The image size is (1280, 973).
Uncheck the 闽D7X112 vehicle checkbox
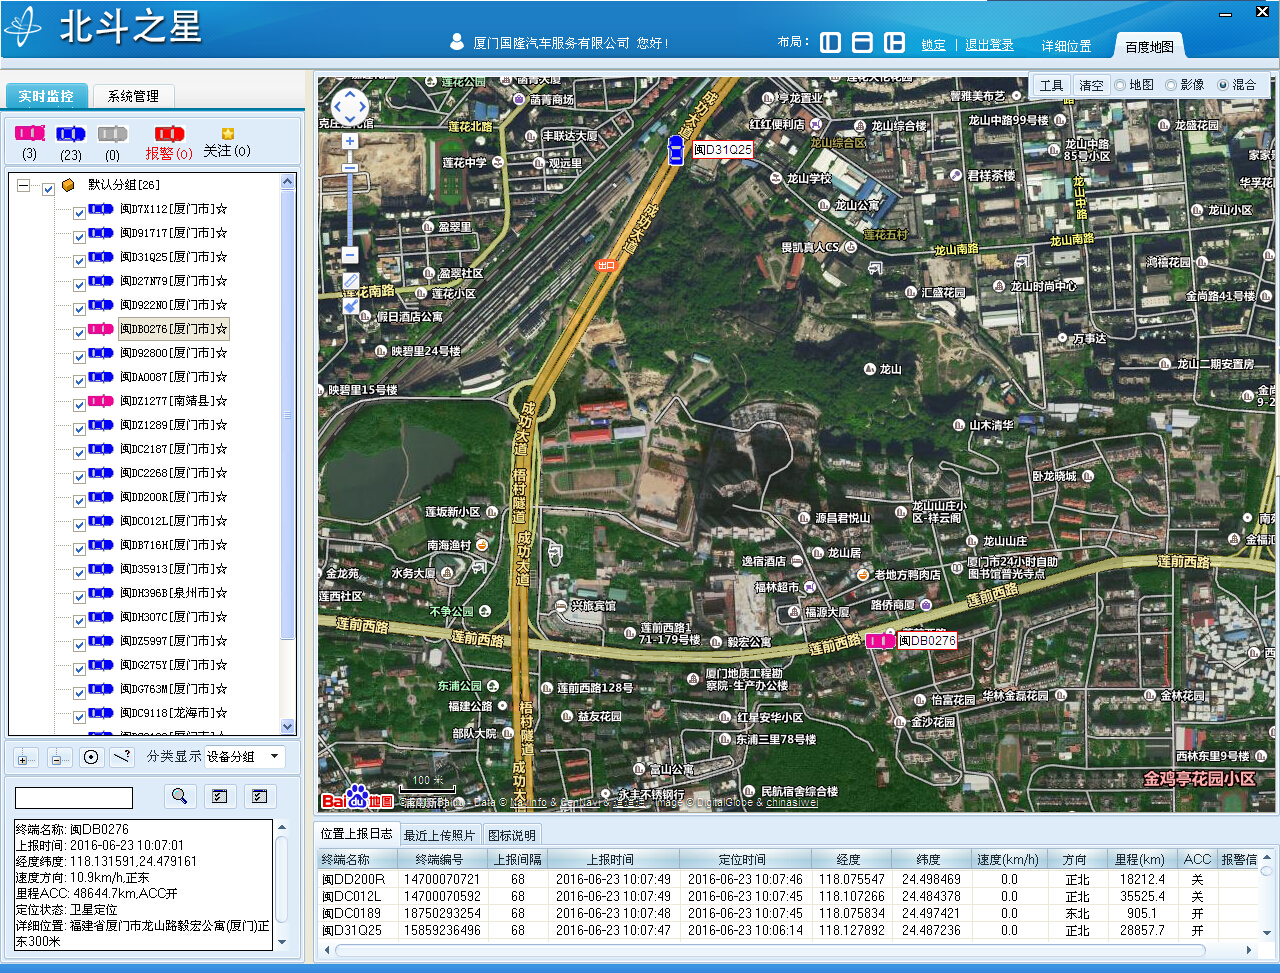(79, 212)
